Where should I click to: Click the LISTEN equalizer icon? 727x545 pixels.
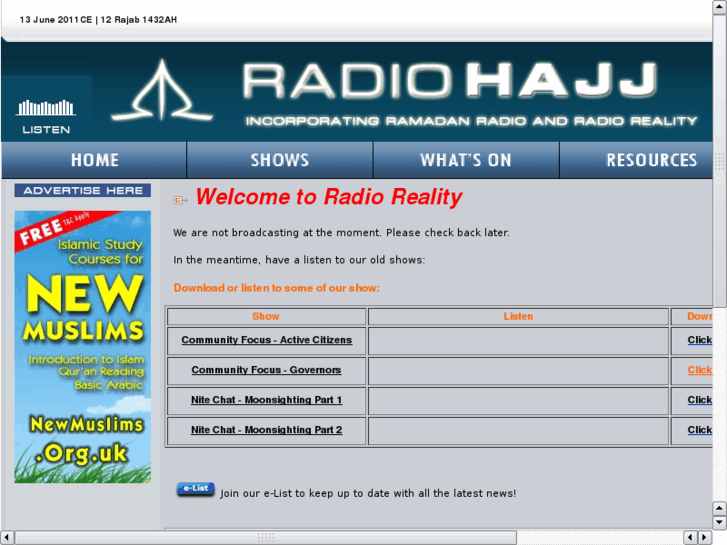click(46, 109)
